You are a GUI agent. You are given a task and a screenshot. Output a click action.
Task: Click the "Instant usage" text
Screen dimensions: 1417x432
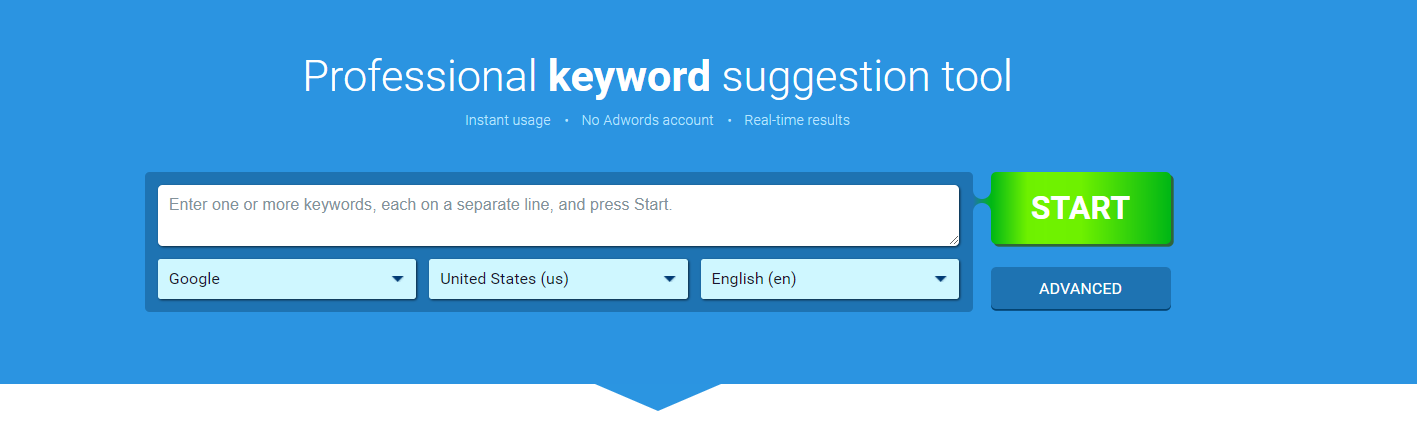point(507,120)
